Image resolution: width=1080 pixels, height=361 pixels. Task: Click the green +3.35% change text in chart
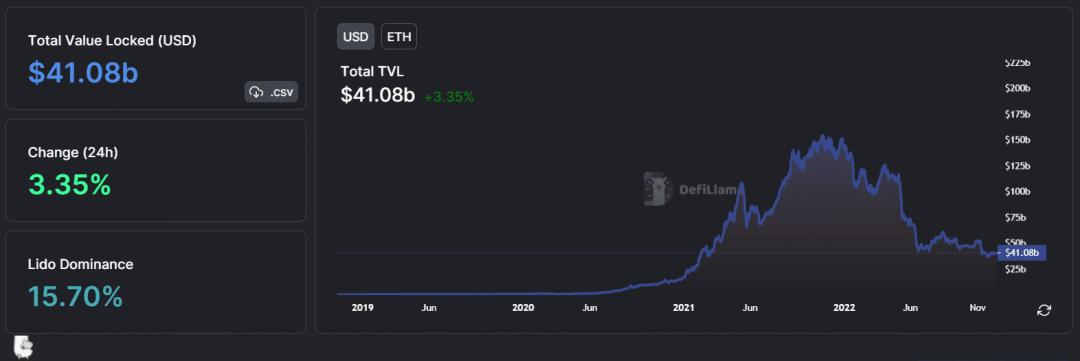pos(449,96)
